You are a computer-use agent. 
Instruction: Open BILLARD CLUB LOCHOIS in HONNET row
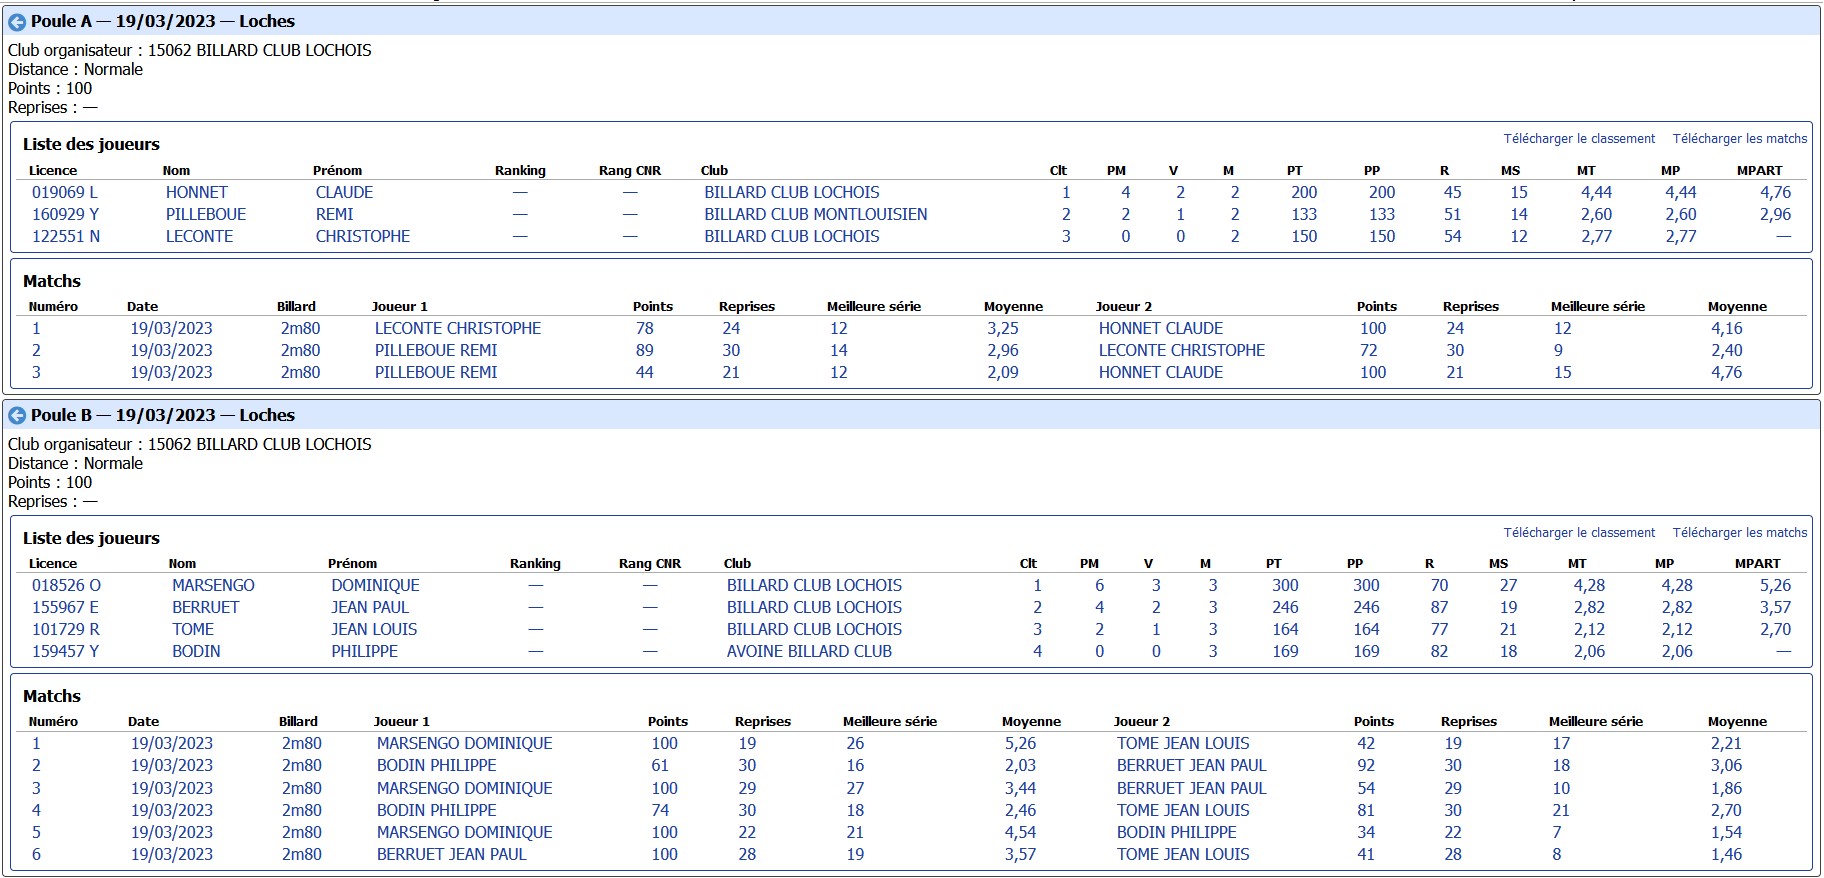pyautogui.click(x=792, y=192)
